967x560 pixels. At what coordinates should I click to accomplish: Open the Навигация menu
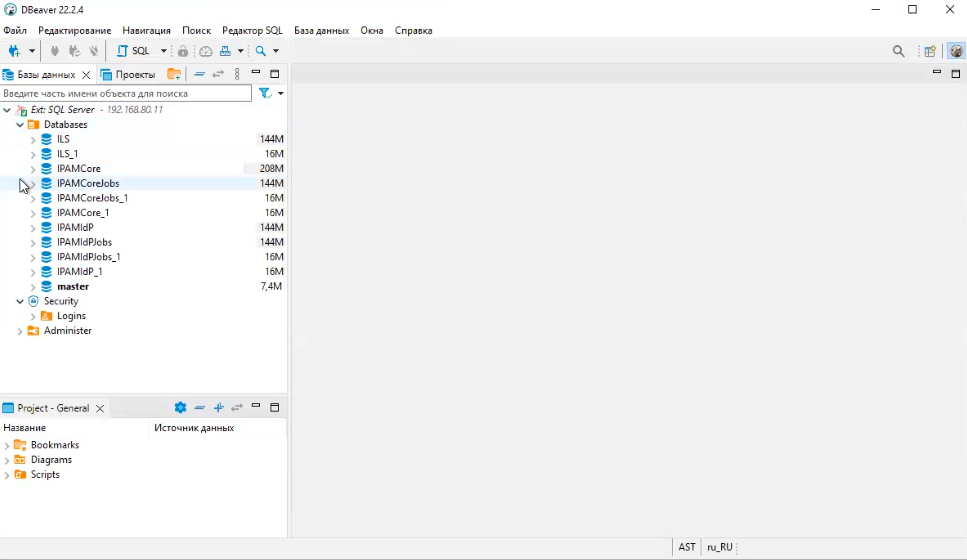click(x=146, y=30)
